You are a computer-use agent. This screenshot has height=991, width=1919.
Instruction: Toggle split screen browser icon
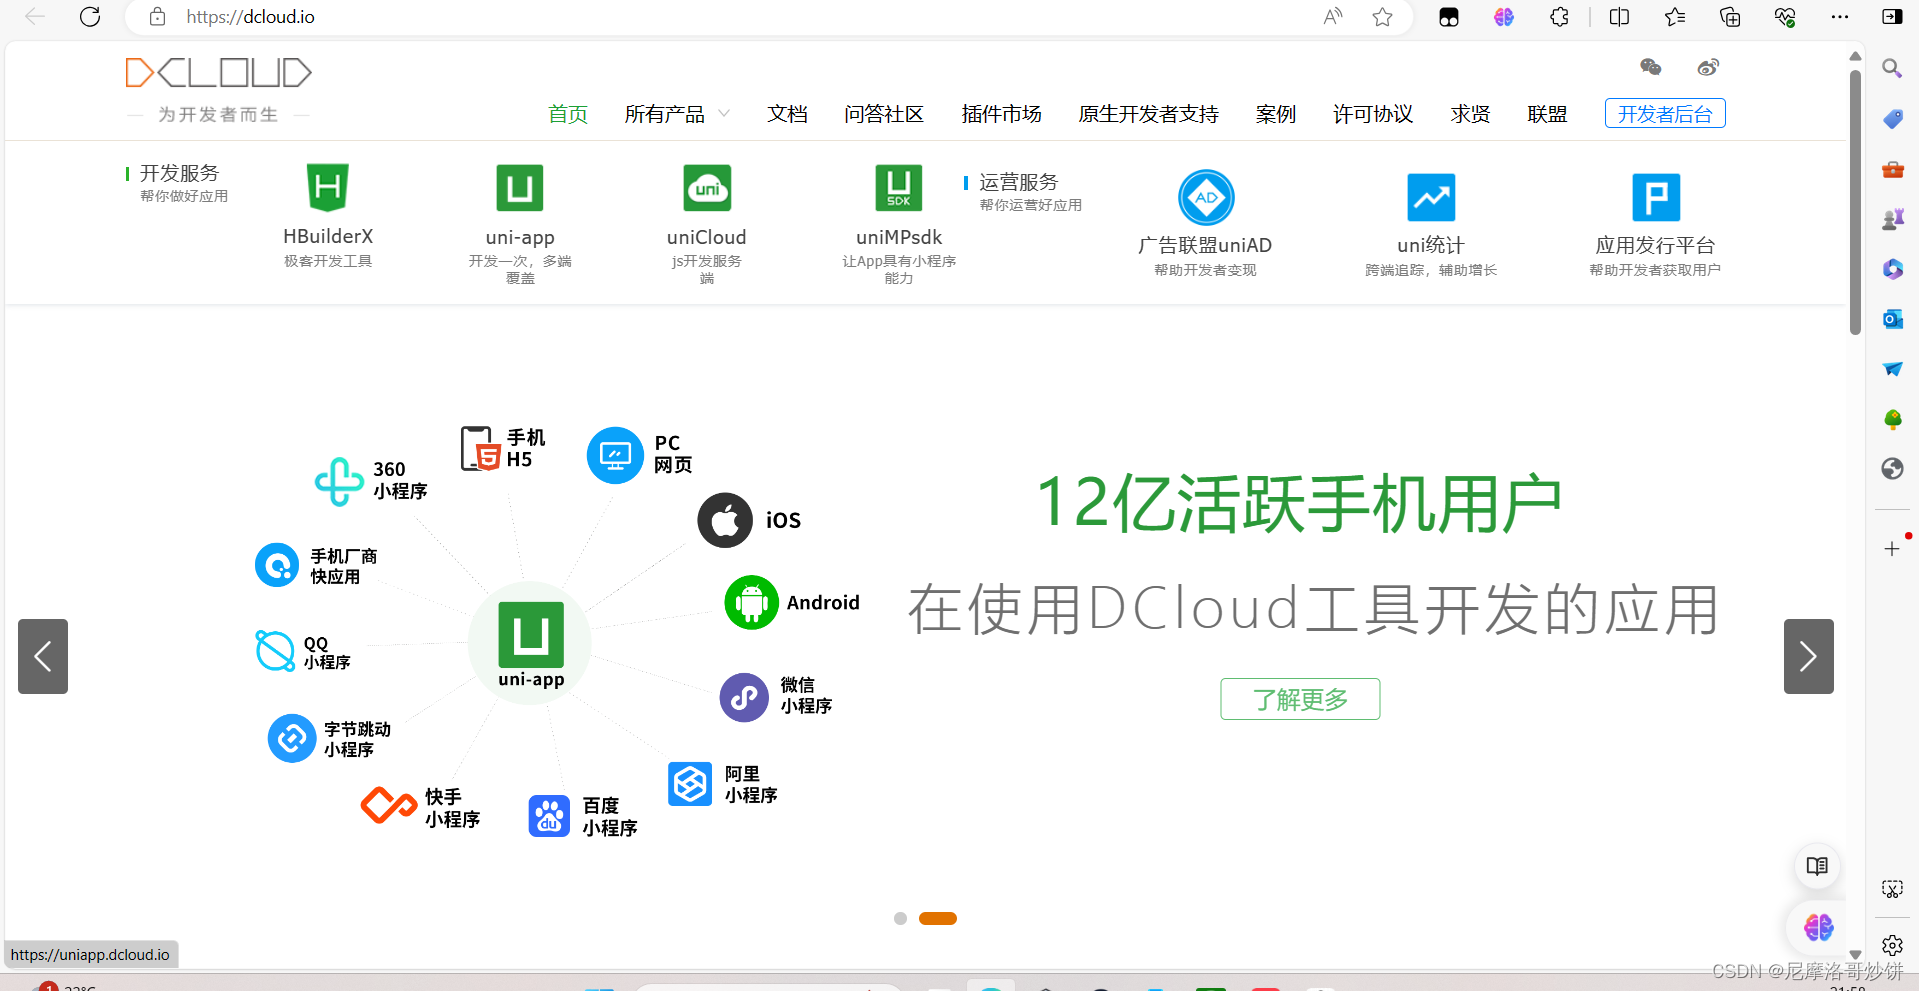tap(1620, 17)
